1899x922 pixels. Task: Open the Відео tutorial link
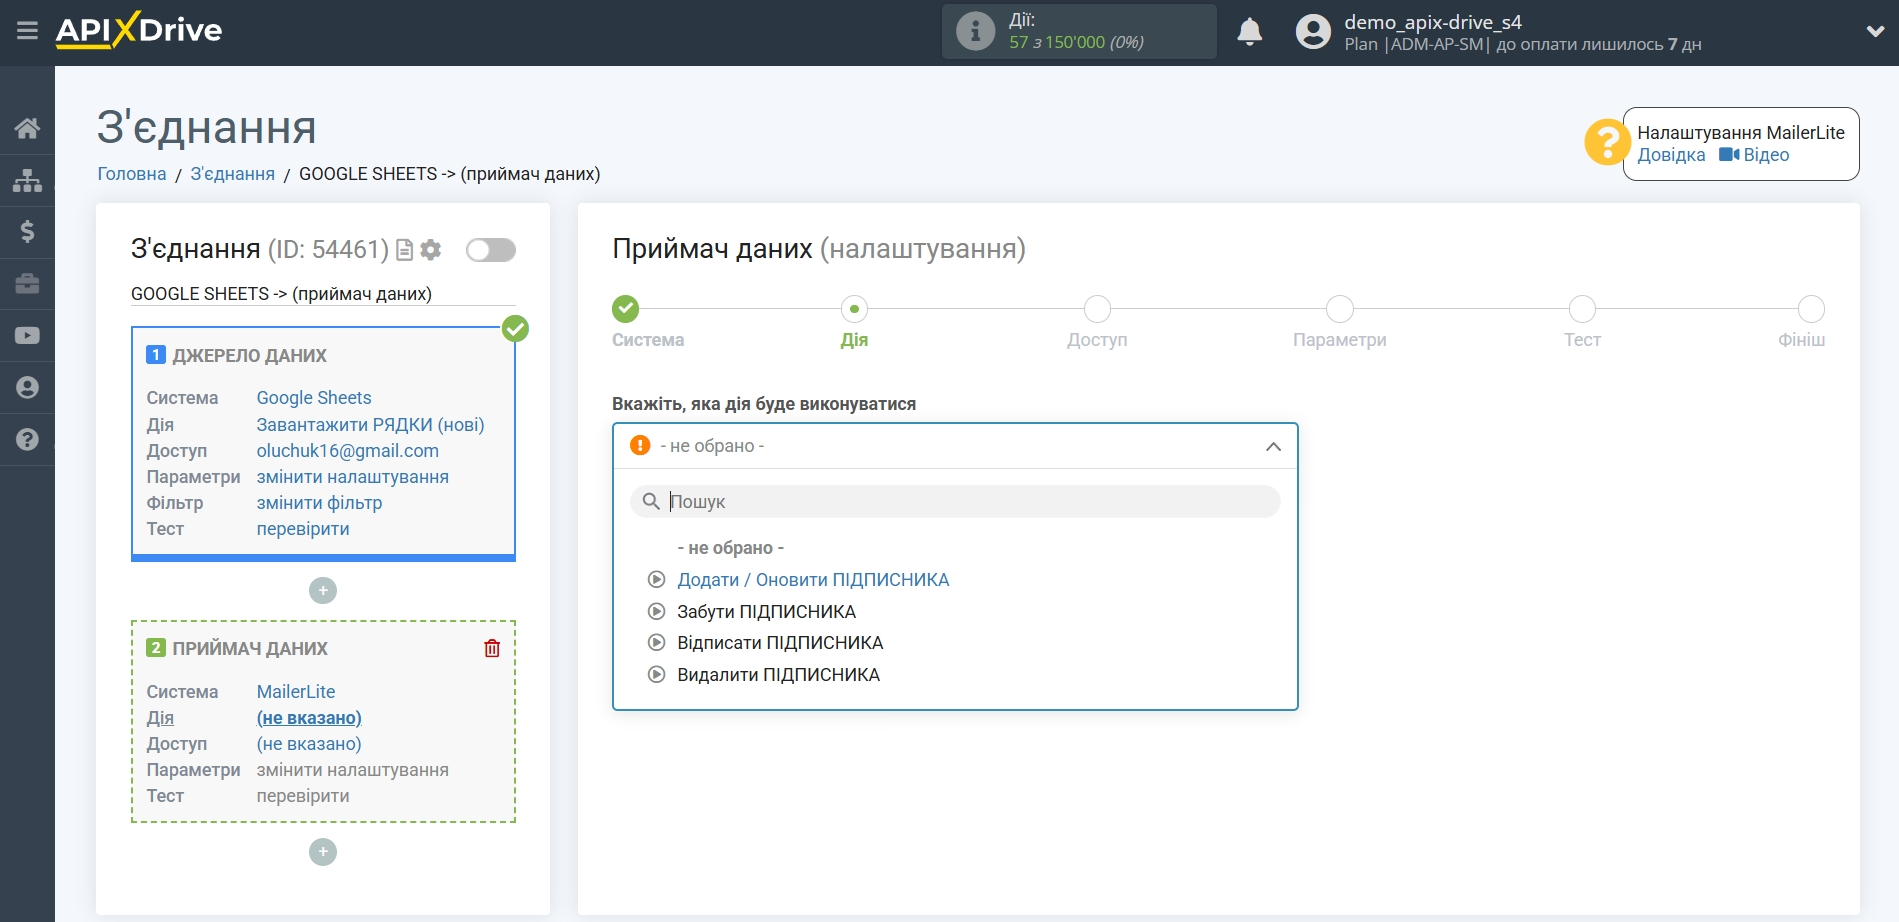coord(1754,155)
